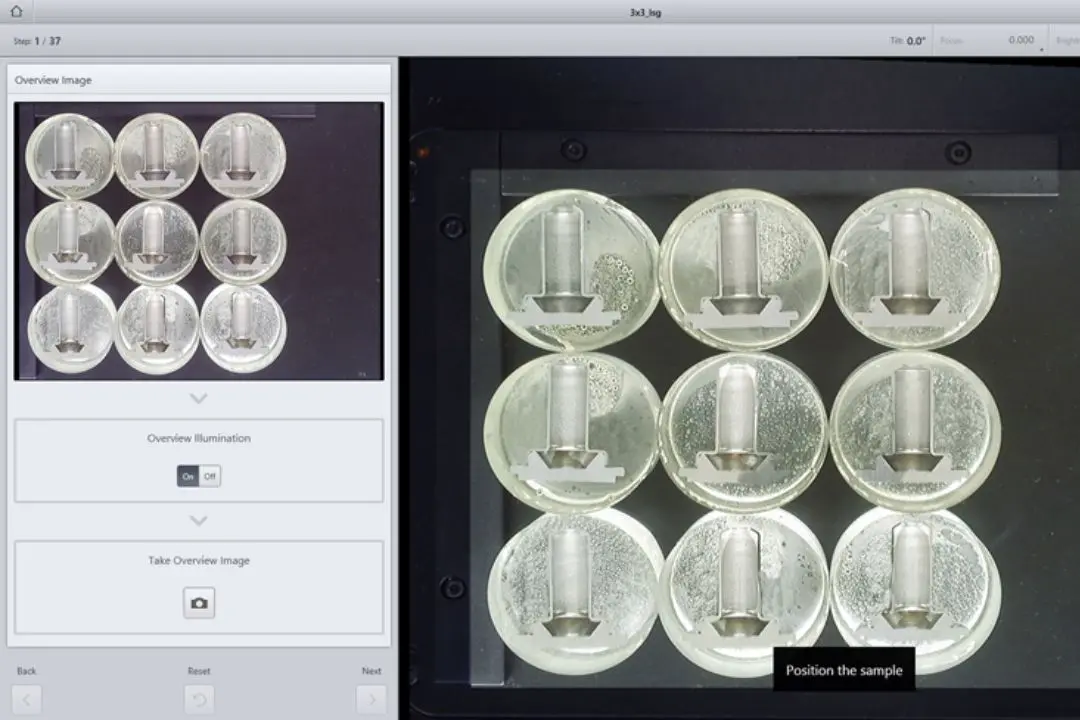Click chevron below the overview image thumbnail
The height and width of the screenshot is (720, 1080).
coord(198,399)
